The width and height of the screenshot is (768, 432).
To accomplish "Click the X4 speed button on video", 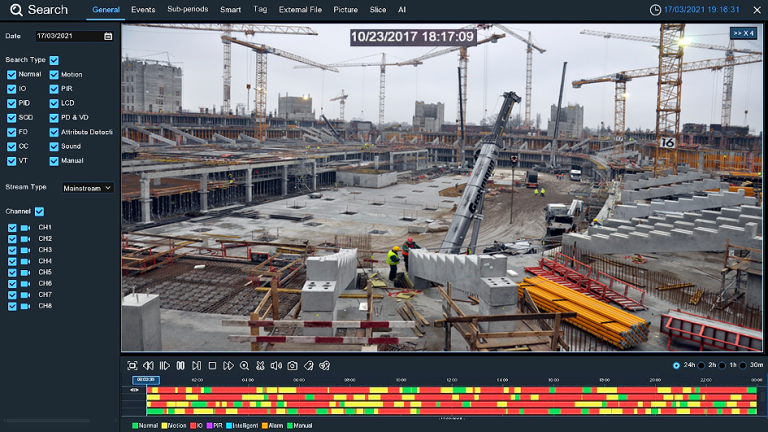I will click(x=743, y=33).
